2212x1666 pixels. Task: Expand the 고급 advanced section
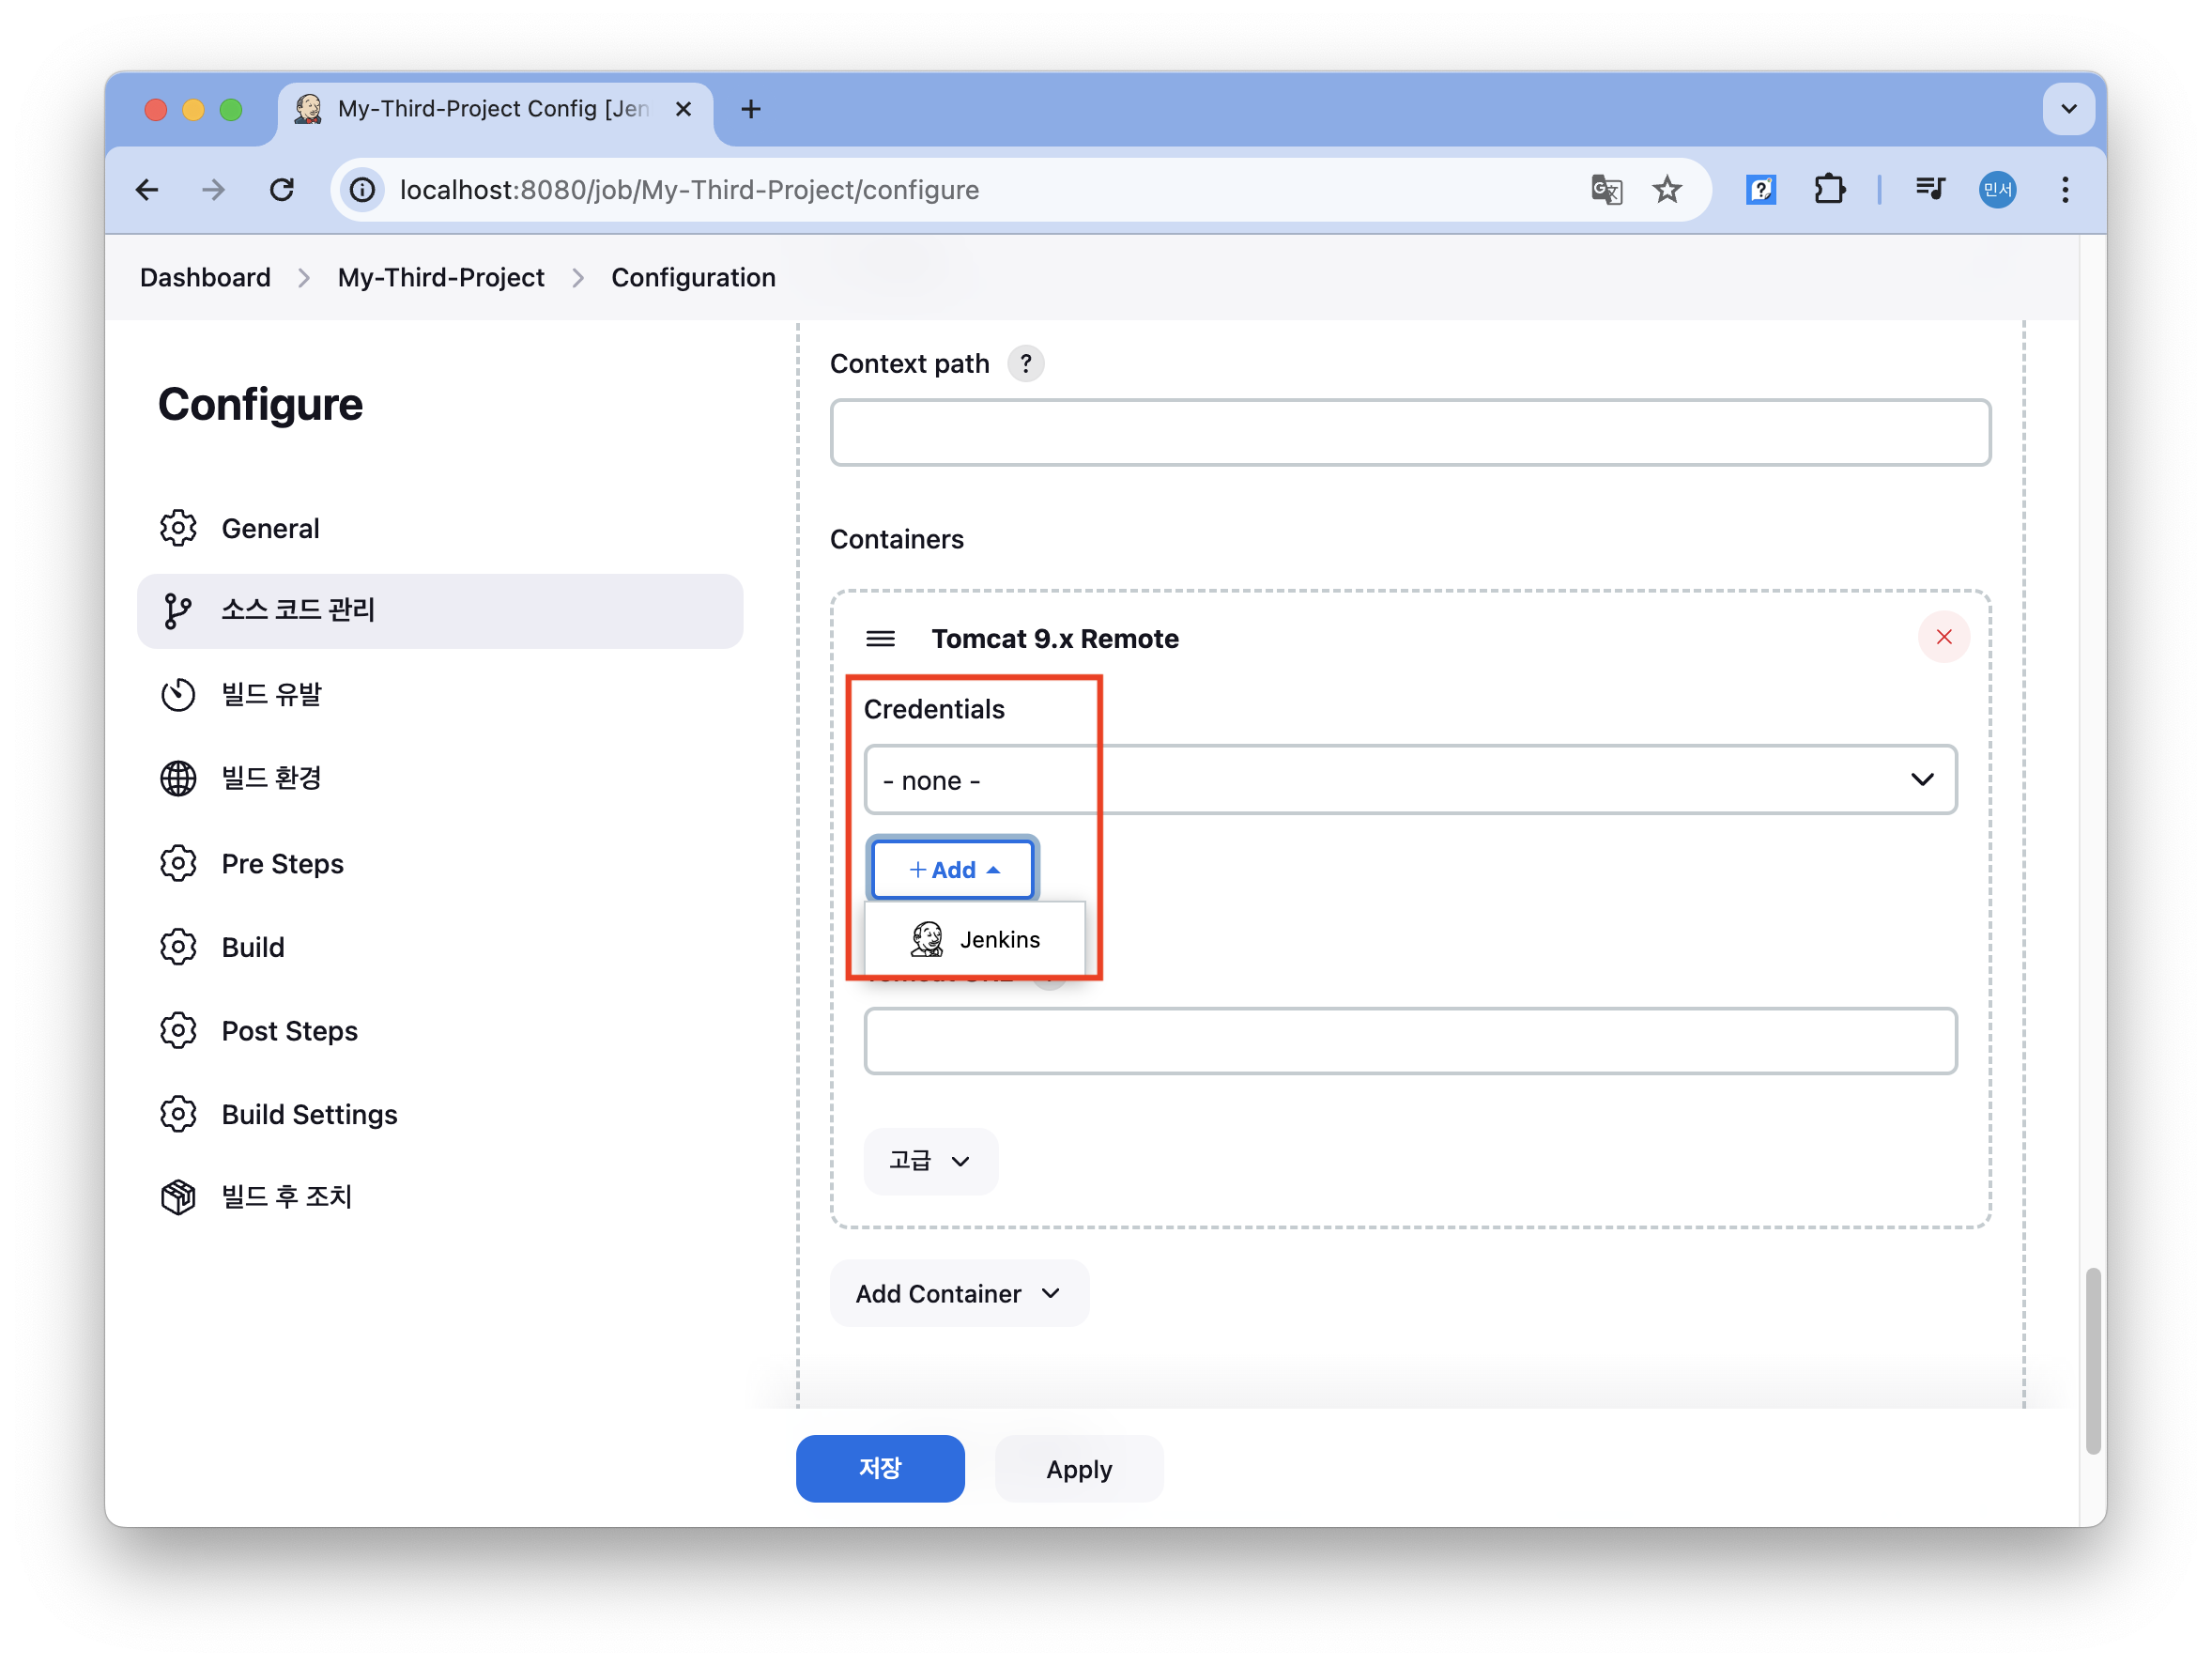(930, 1161)
